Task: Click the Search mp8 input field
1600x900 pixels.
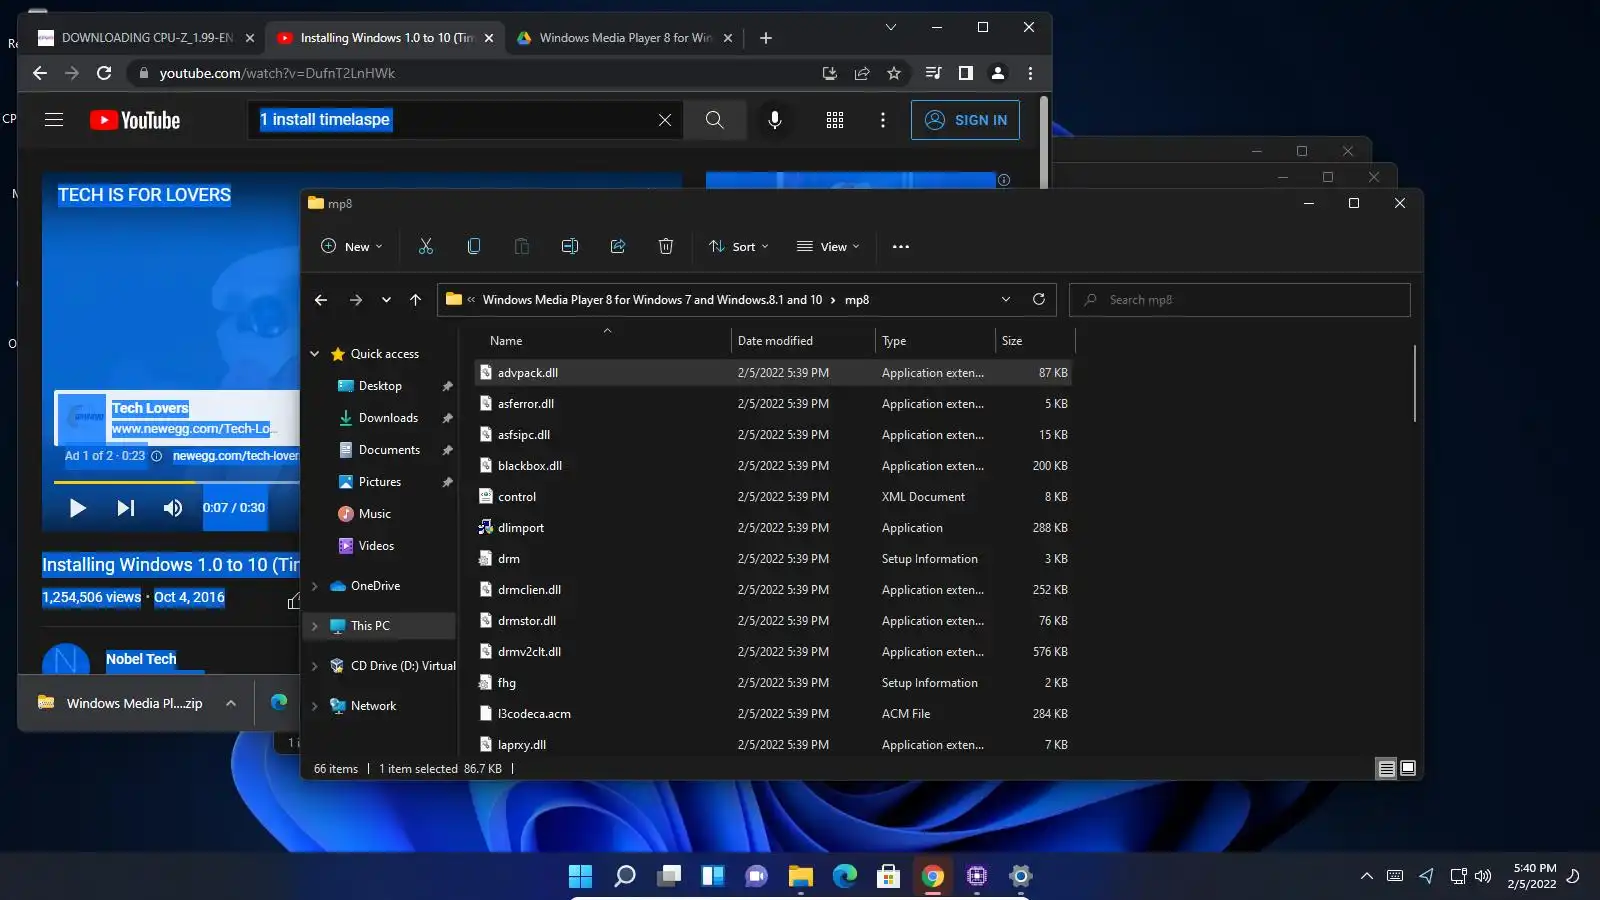Action: click(1240, 300)
